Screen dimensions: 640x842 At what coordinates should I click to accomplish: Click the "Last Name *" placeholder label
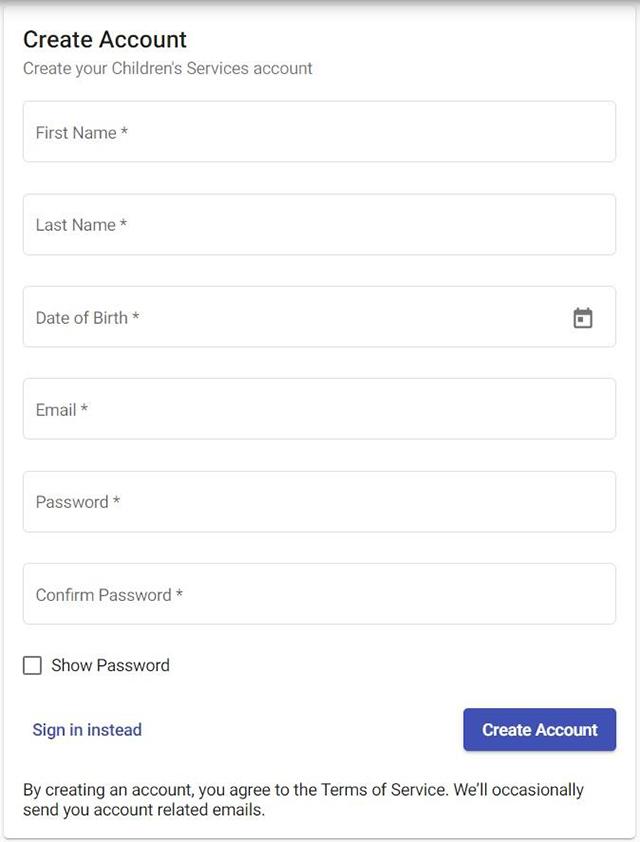coord(81,225)
